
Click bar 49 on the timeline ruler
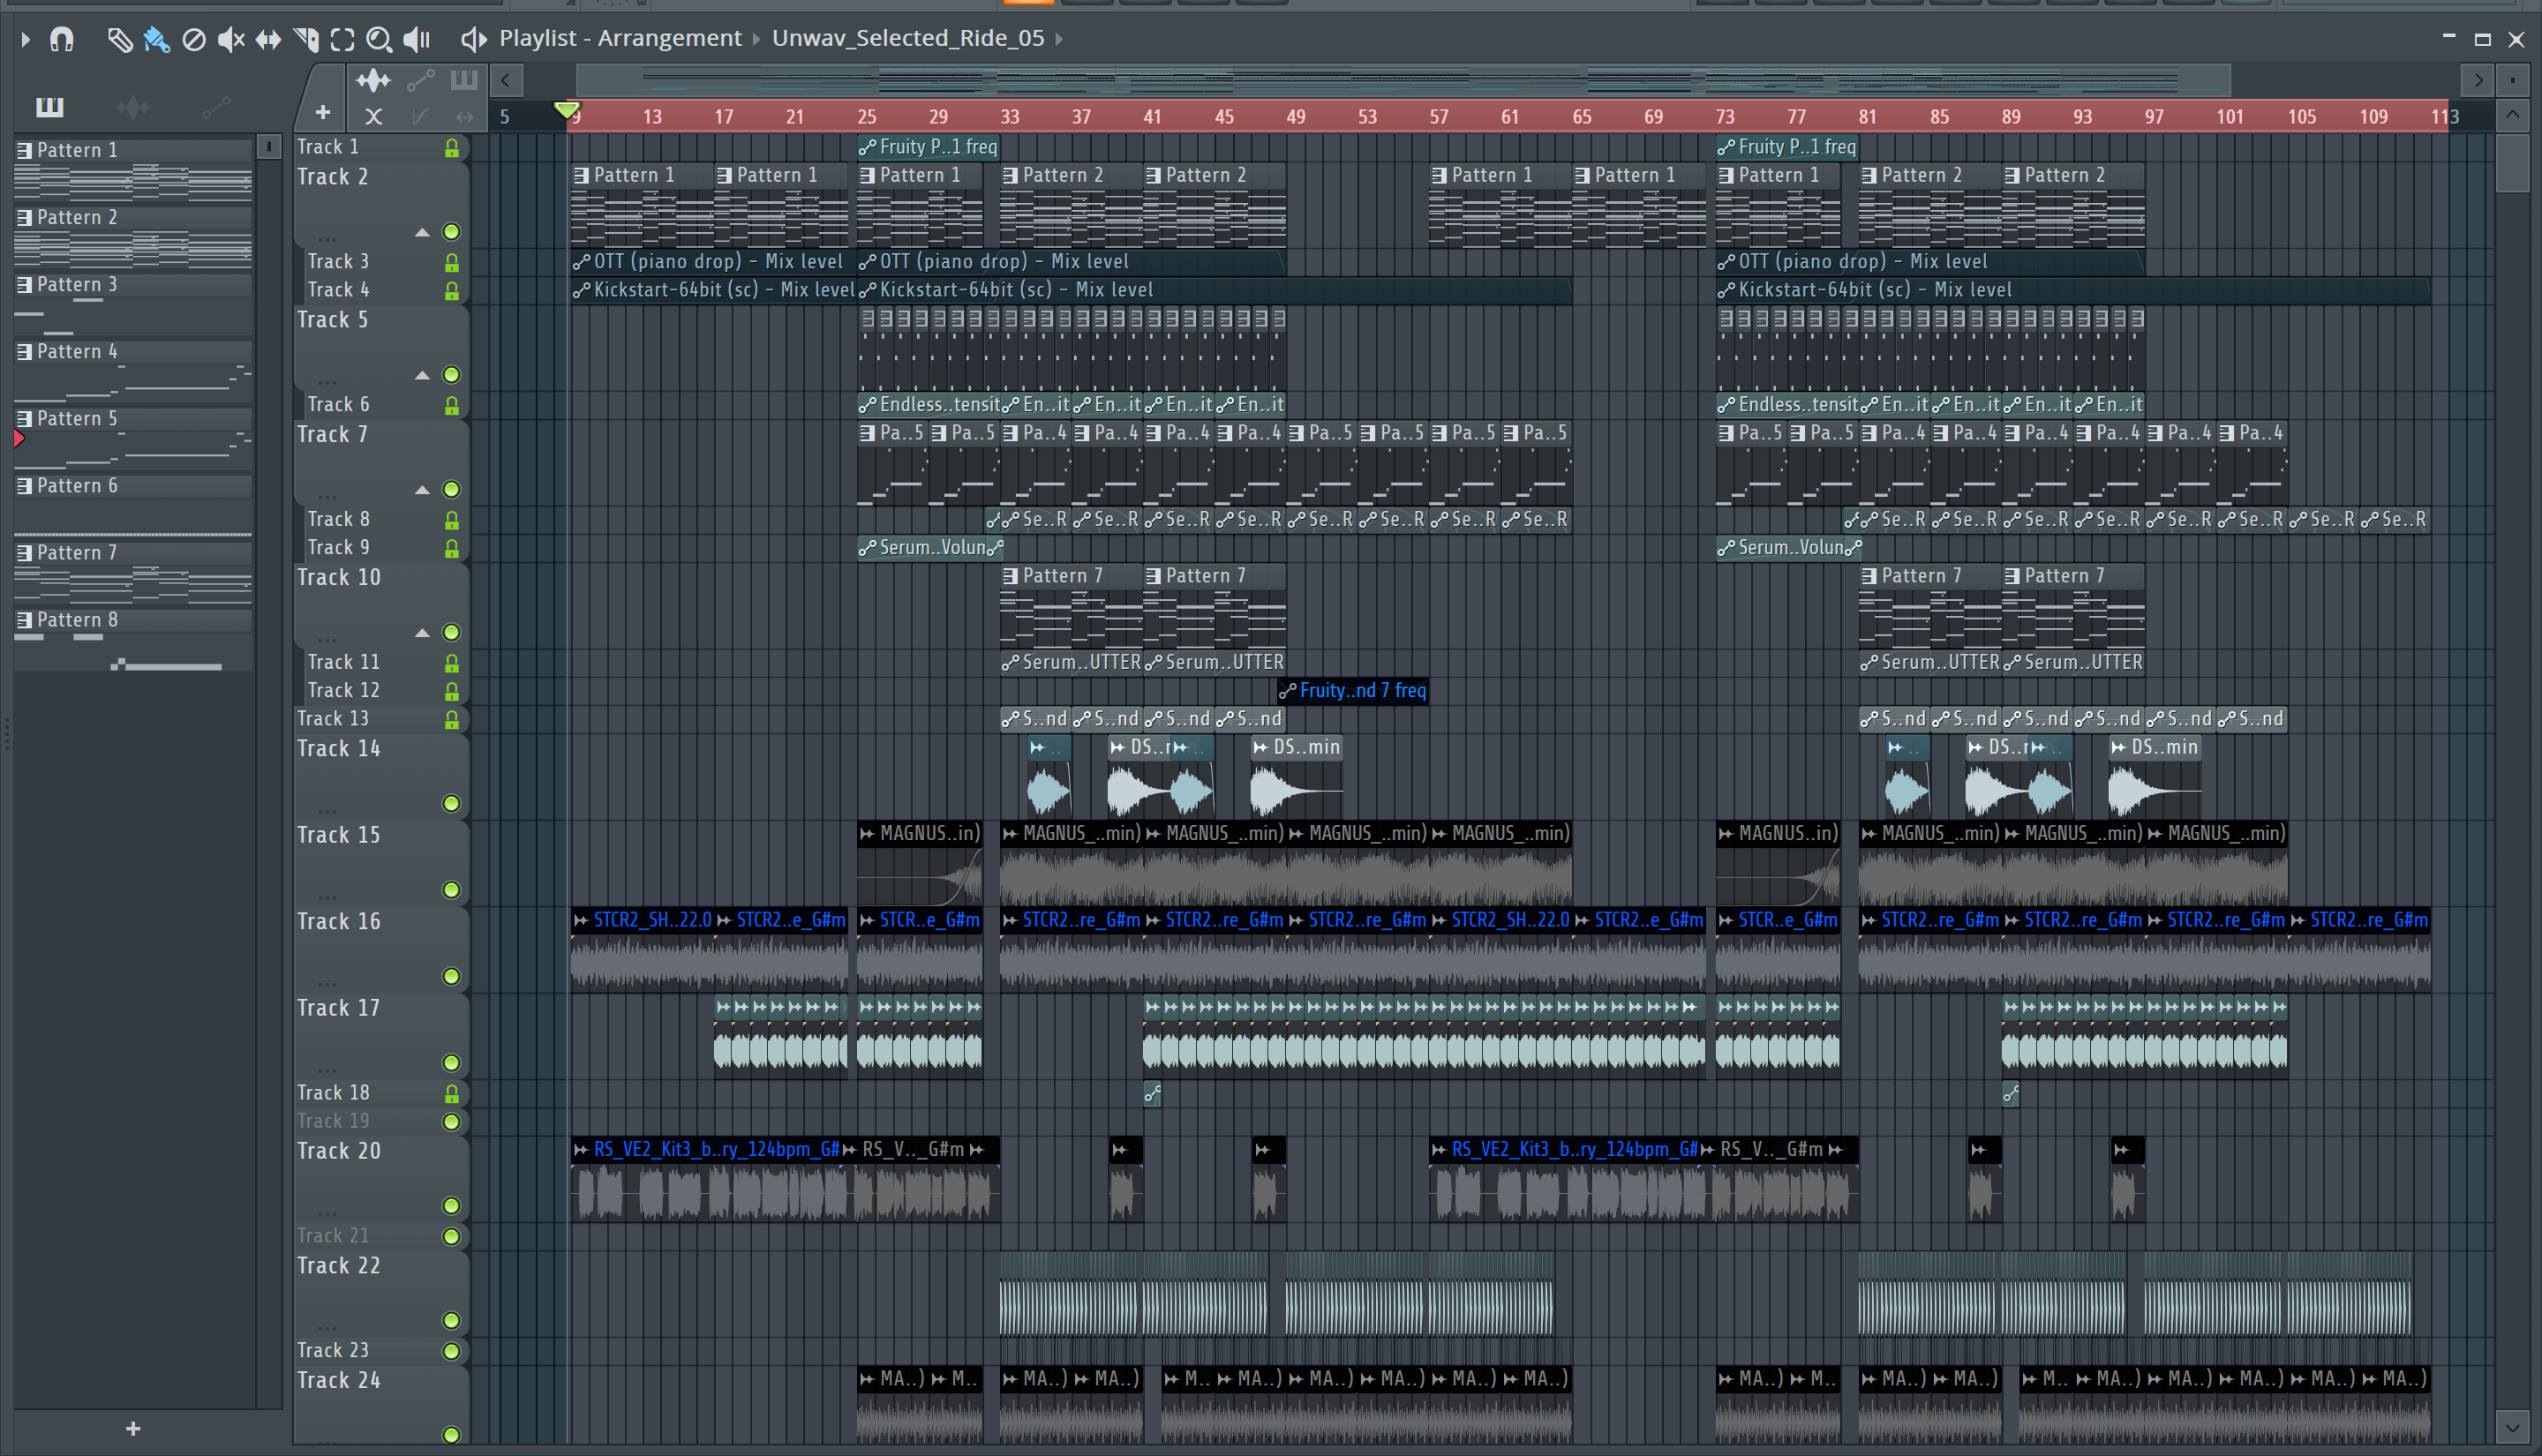click(x=1296, y=116)
